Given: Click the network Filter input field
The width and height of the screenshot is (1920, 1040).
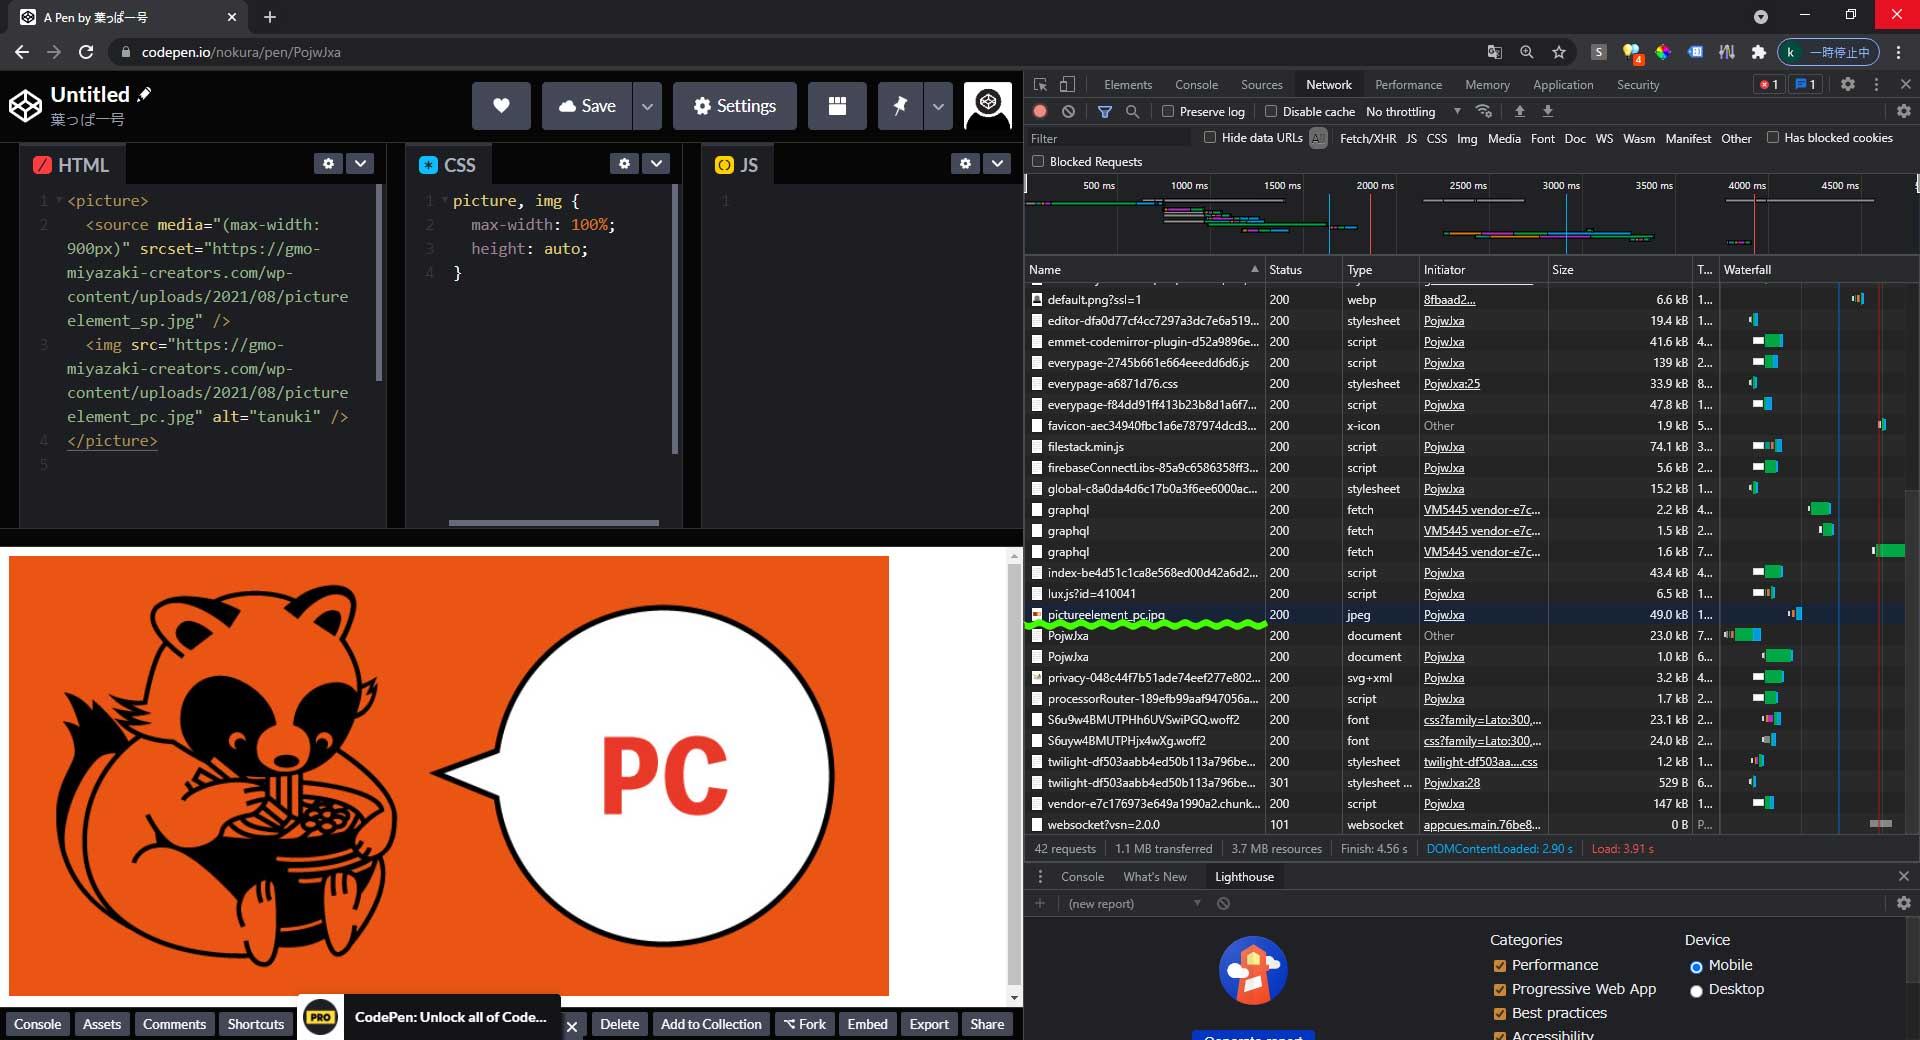Looking at the screenshot, I should point(1110,138).
